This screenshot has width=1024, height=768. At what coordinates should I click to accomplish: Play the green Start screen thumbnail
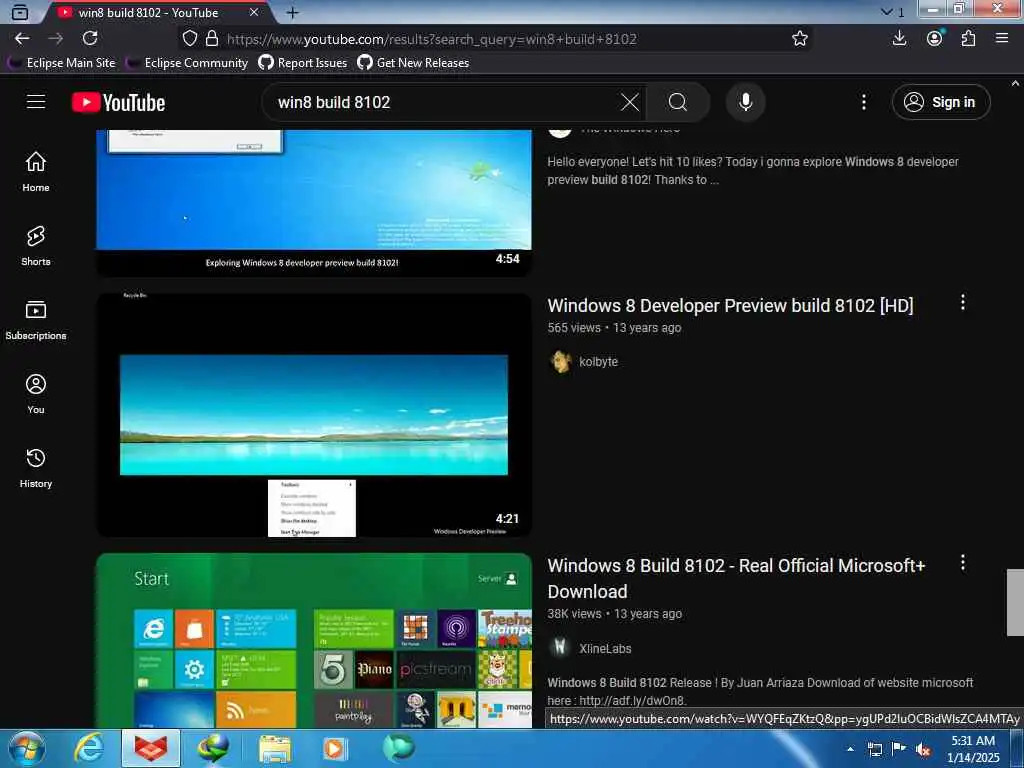314,641
